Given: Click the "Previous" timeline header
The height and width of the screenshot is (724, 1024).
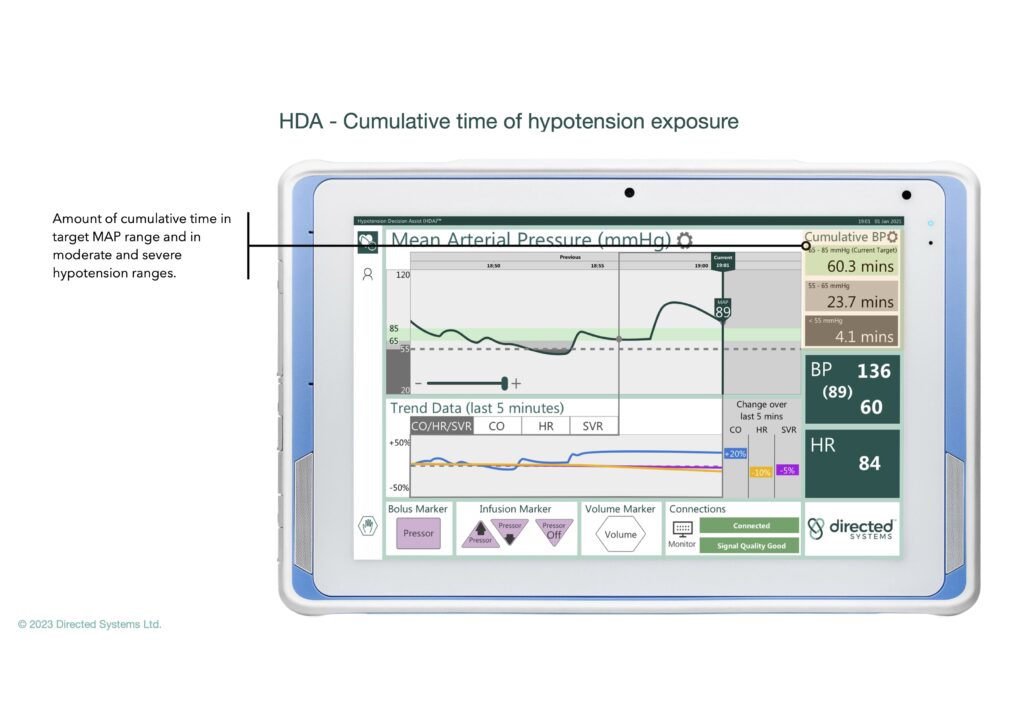Looking at the screenshot, I should (570, 257).
